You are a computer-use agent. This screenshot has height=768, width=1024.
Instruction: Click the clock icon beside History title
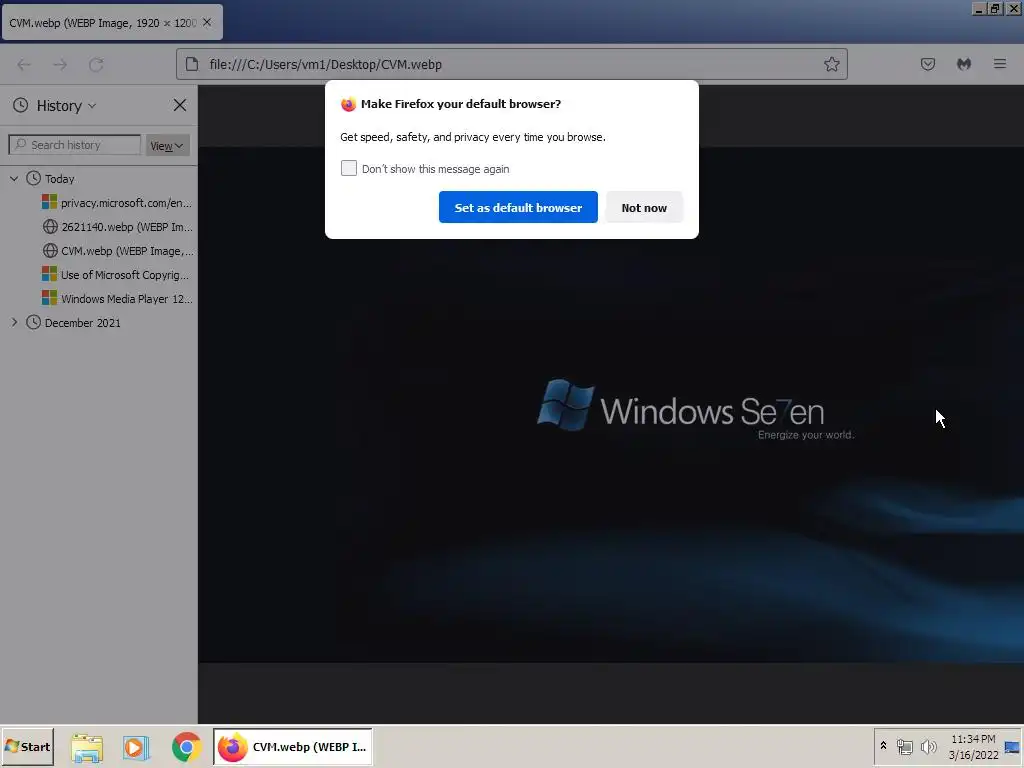21,105
